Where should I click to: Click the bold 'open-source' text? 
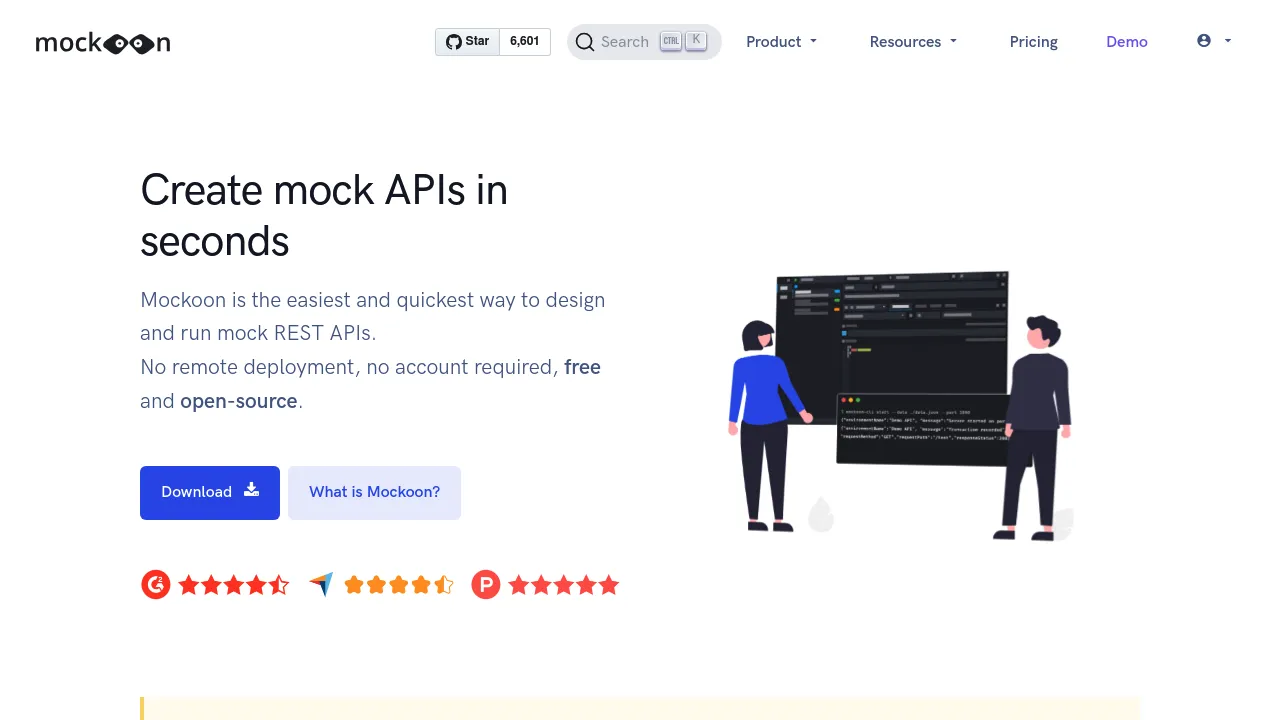pyautogui.click(x=239, y=401)
